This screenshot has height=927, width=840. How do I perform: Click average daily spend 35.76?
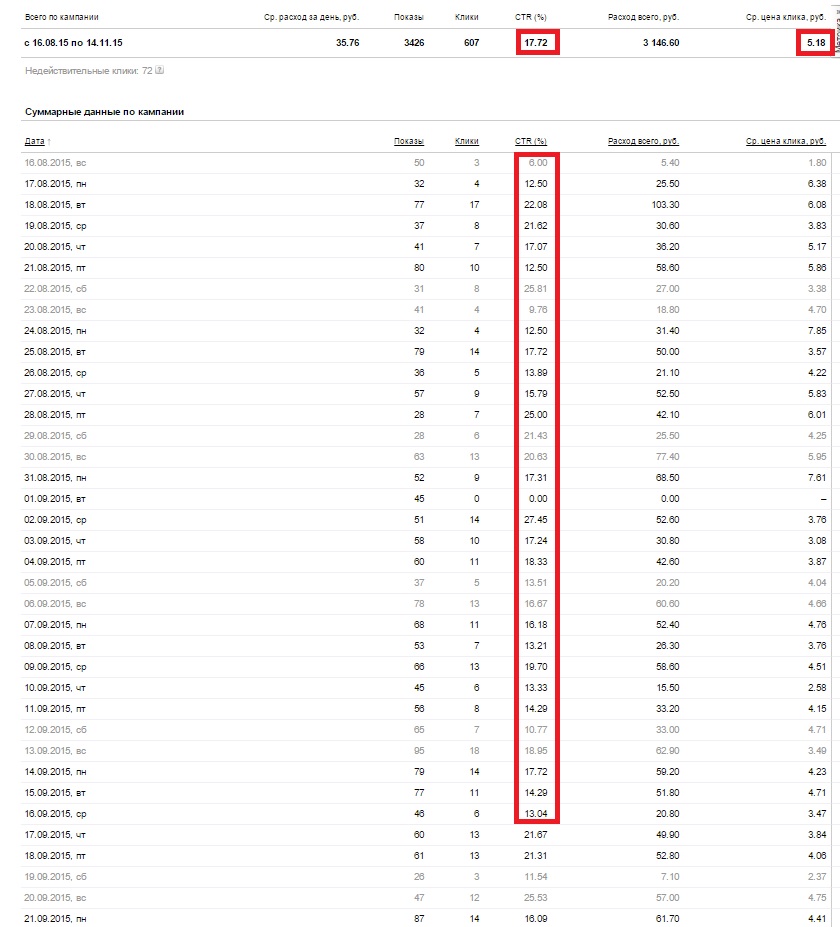[x=348, y=43]
